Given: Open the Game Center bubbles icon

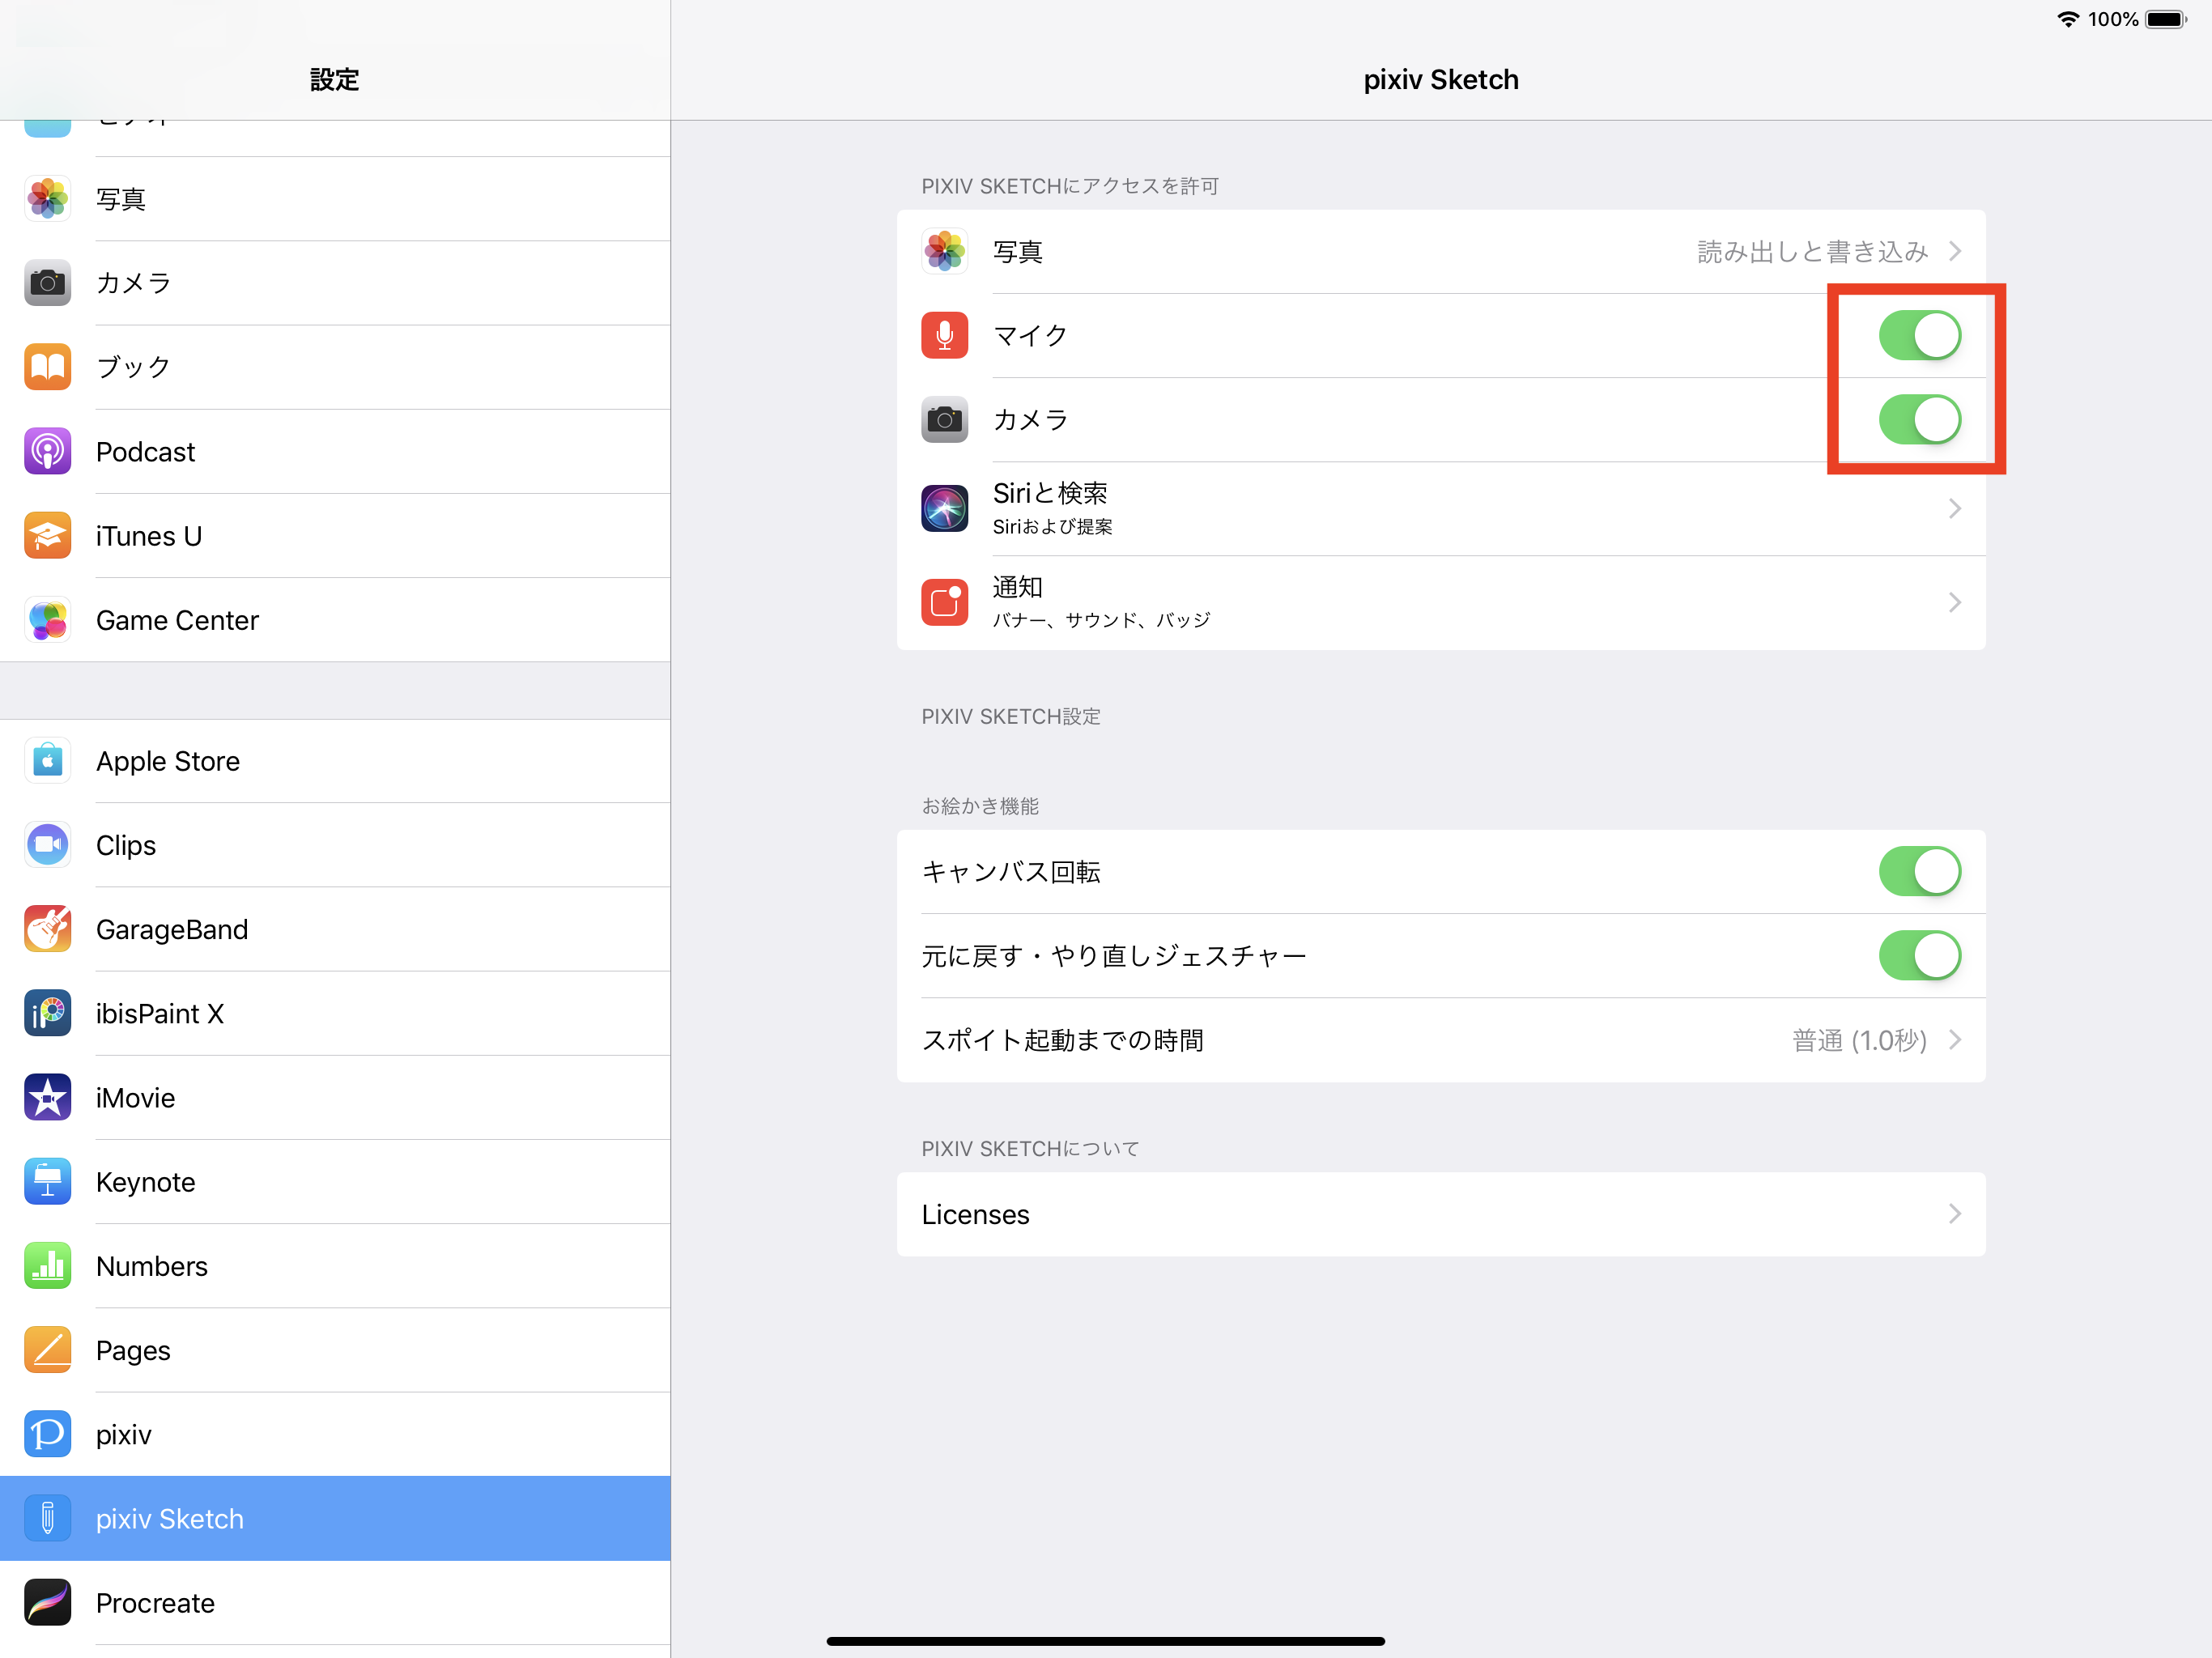Looking at the screenshot, I should pyautogui.click(x=47, y=620).
